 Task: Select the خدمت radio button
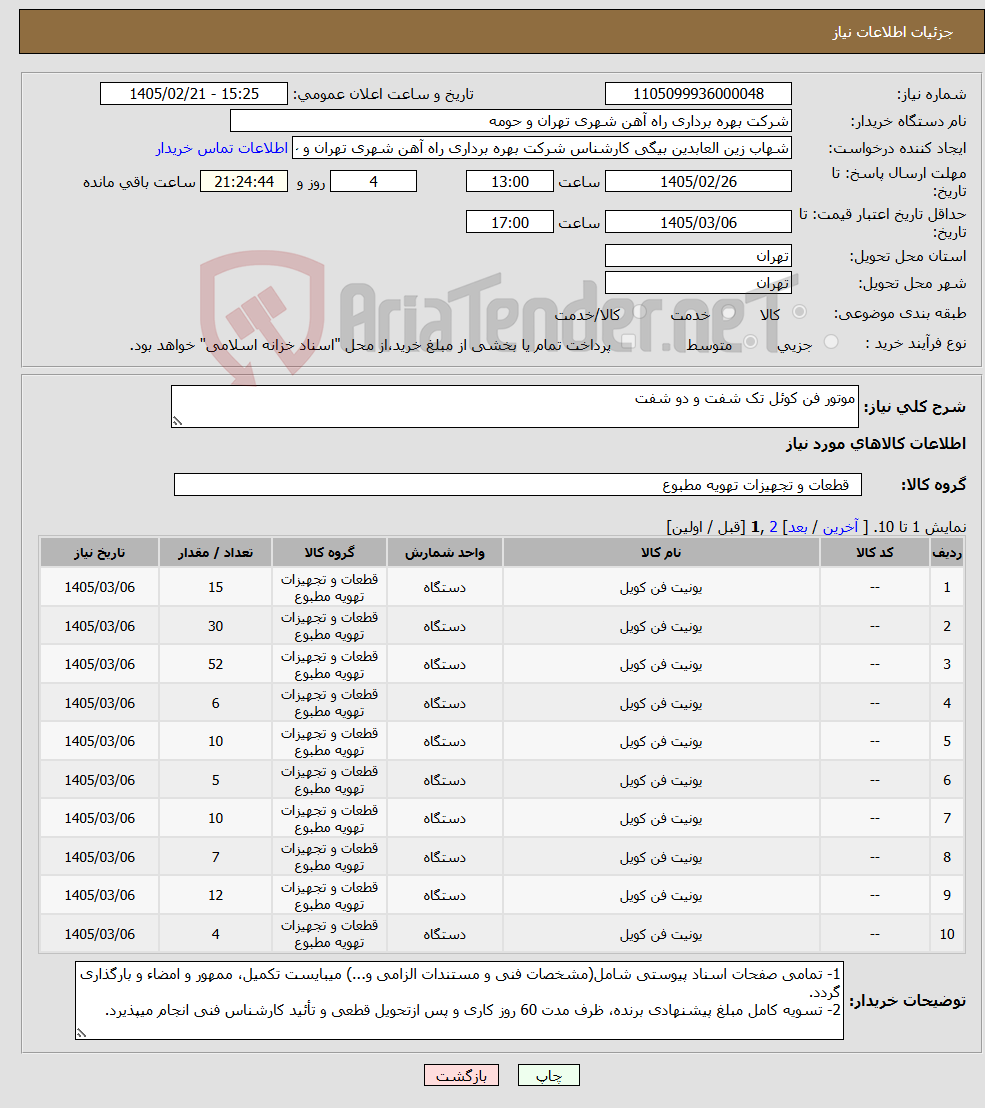(729, 312)
